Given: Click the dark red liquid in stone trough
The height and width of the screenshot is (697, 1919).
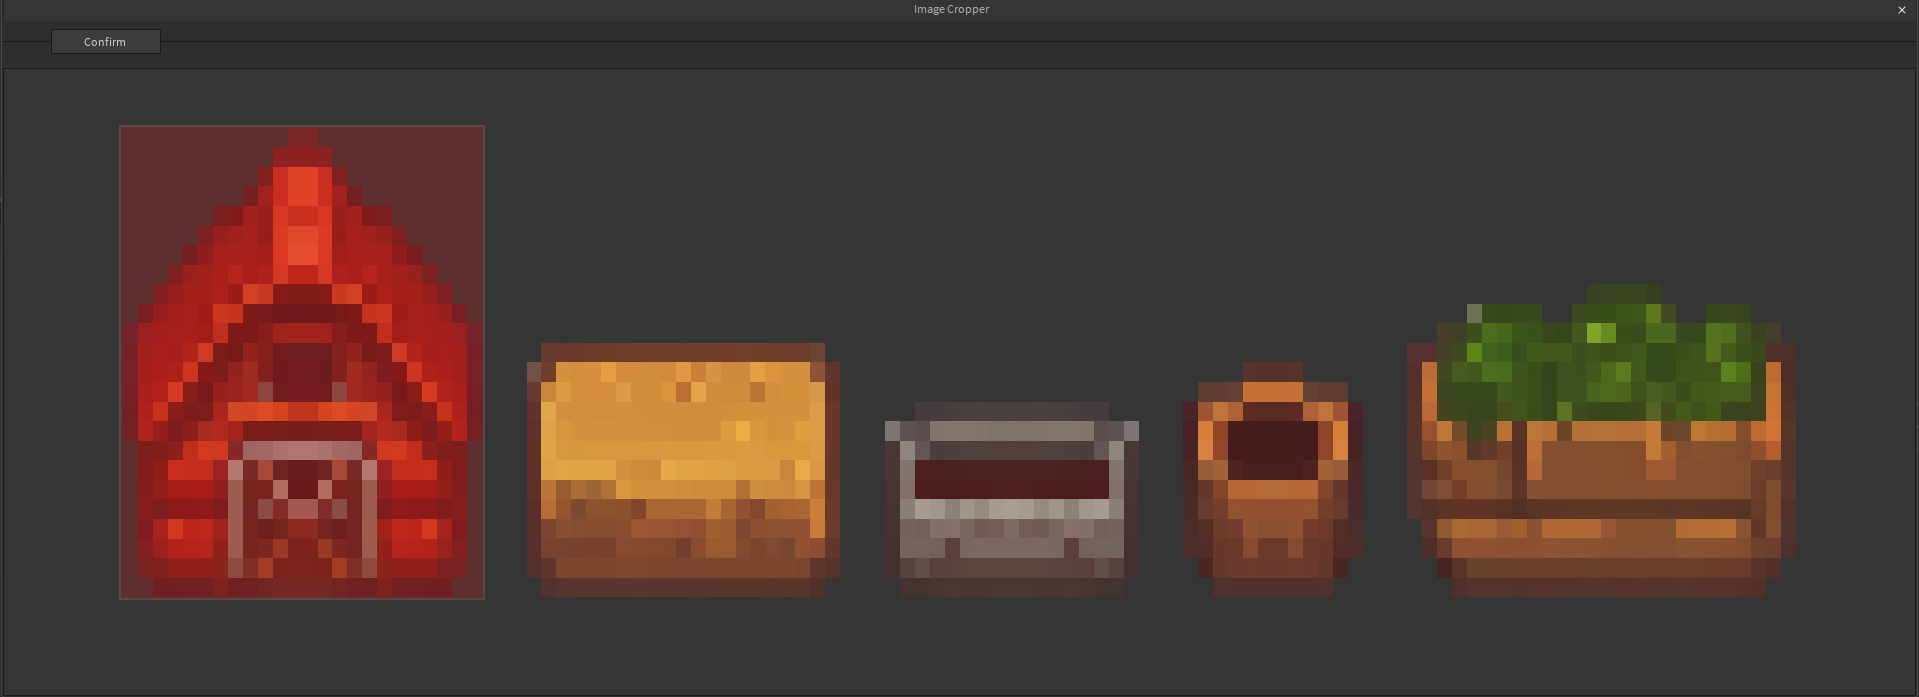Looking at the screenshot, I should 1011,478.
